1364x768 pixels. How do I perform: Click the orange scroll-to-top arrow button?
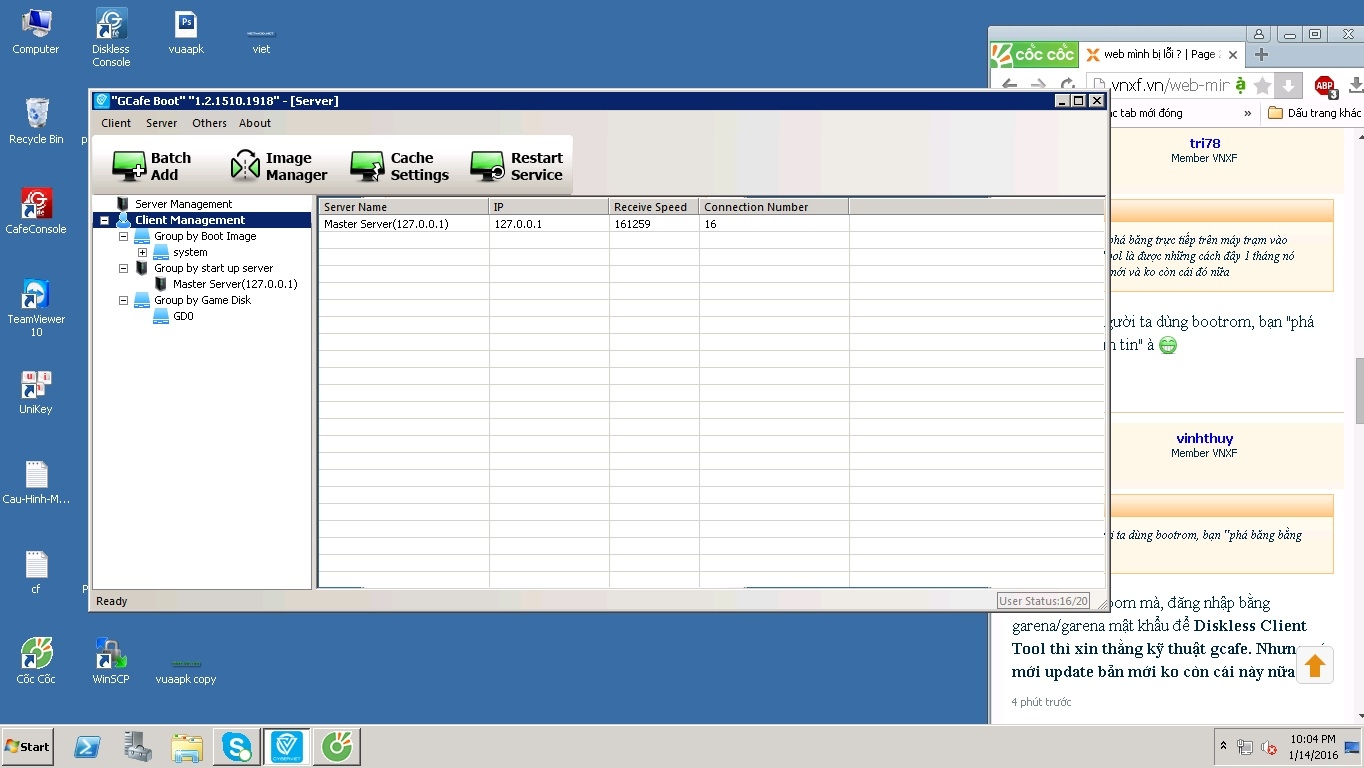click(1314, 665)
